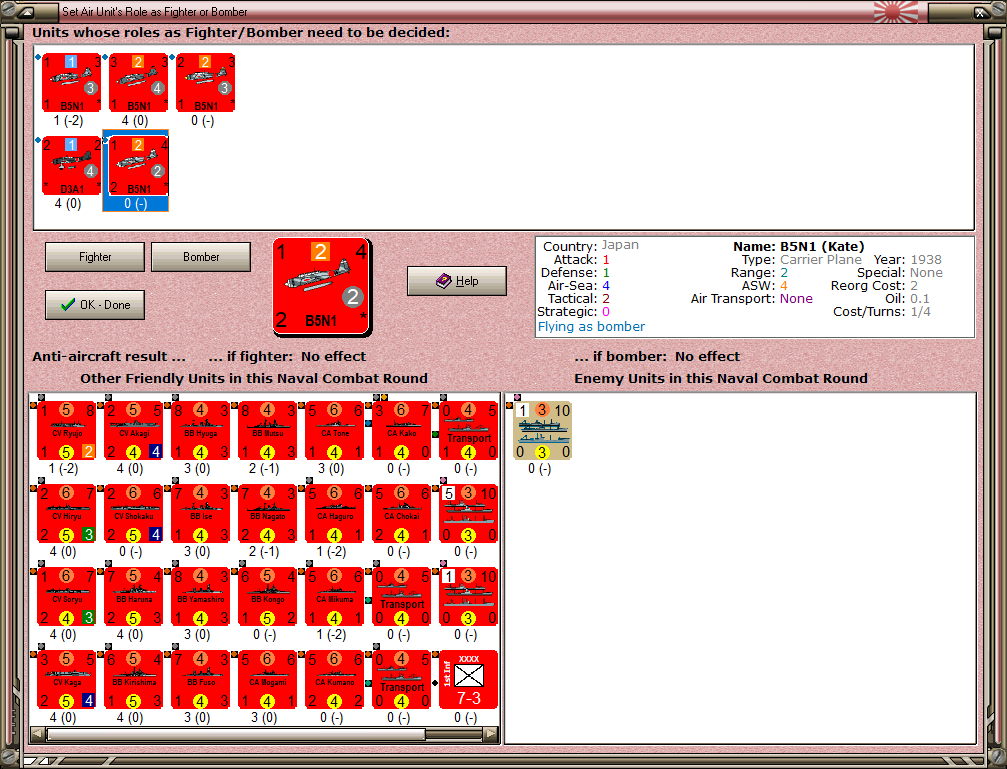The image size is (1007, 769).
Task: Click the friendly convoy counter beside CA Chokai
Action: pos(469,513)
